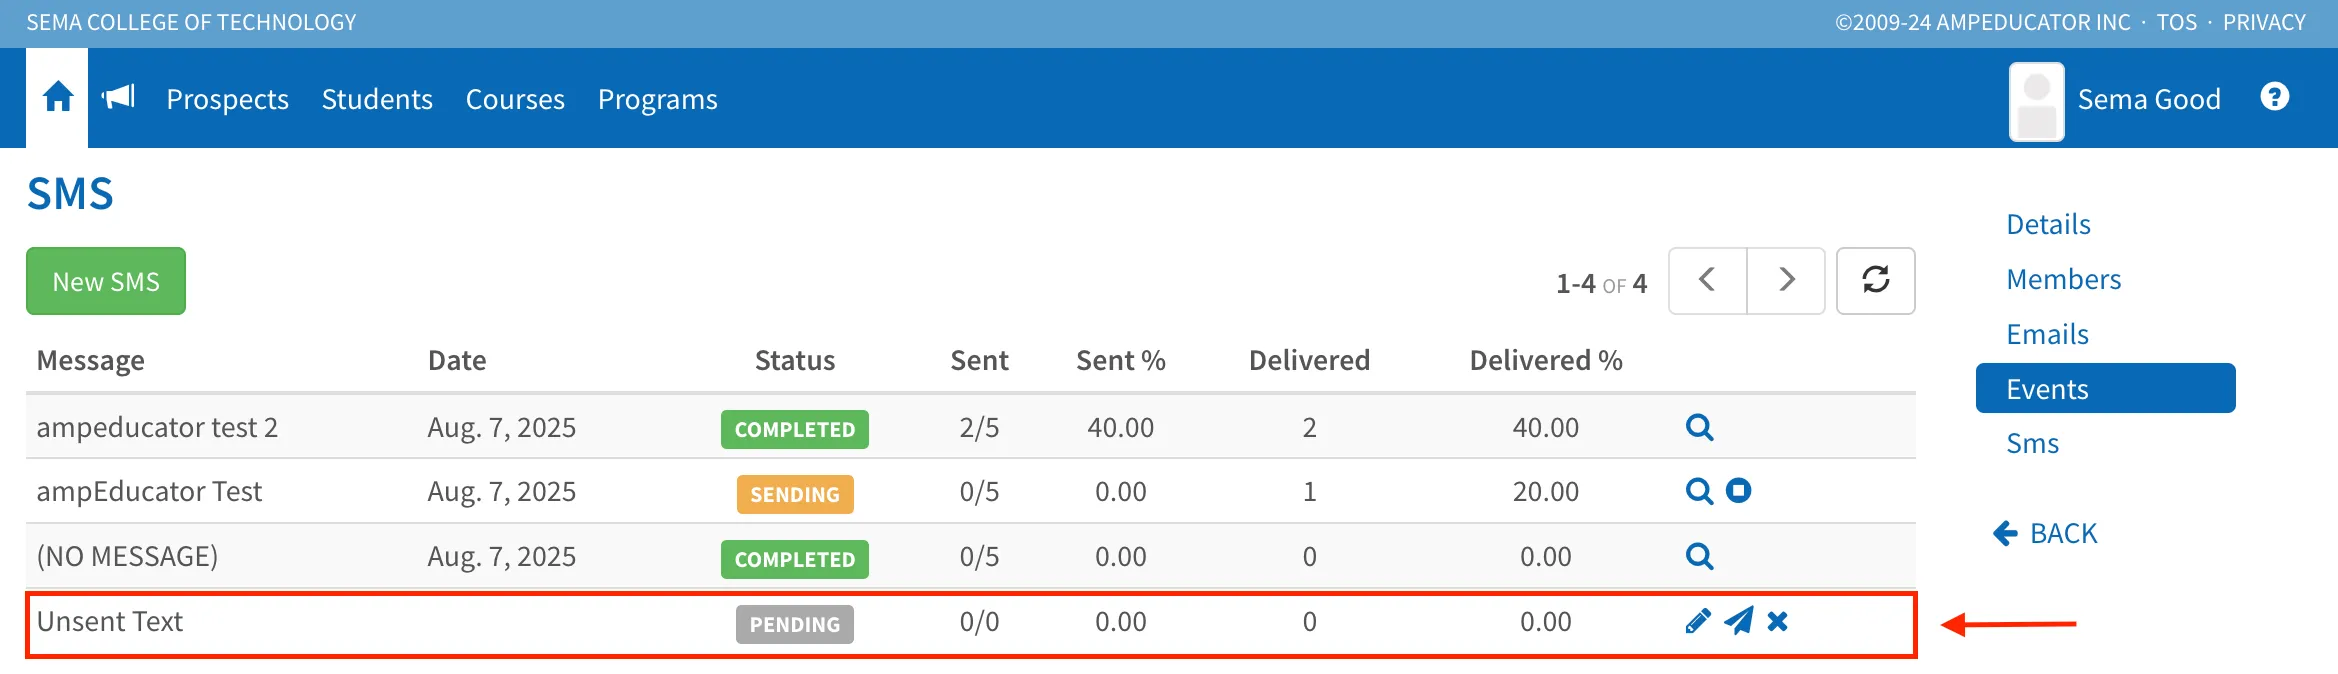
Task: Create a New SMS
Action: pyautogui.click(x=106, y=281)
